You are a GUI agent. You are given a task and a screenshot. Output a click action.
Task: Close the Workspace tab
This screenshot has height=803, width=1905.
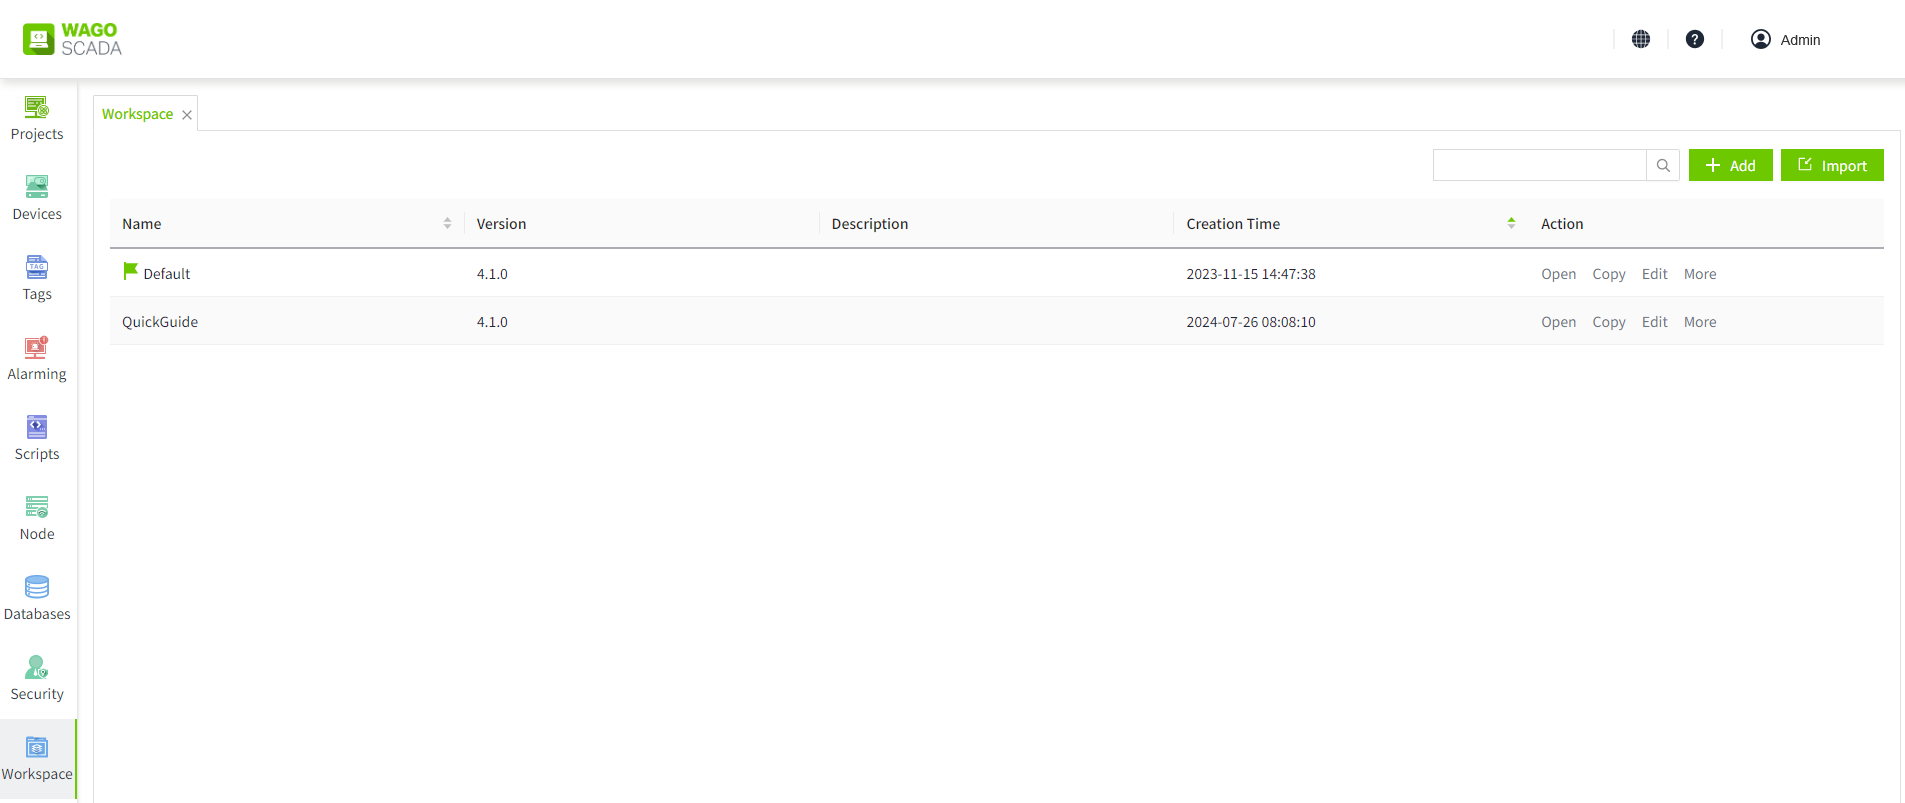[x=187, y=115]
